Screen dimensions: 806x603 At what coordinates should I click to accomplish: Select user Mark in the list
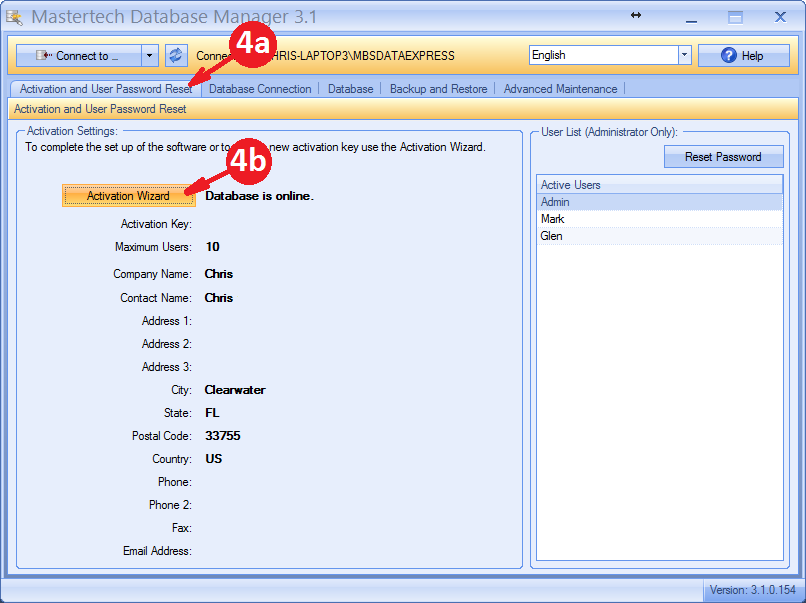point(660,219)
